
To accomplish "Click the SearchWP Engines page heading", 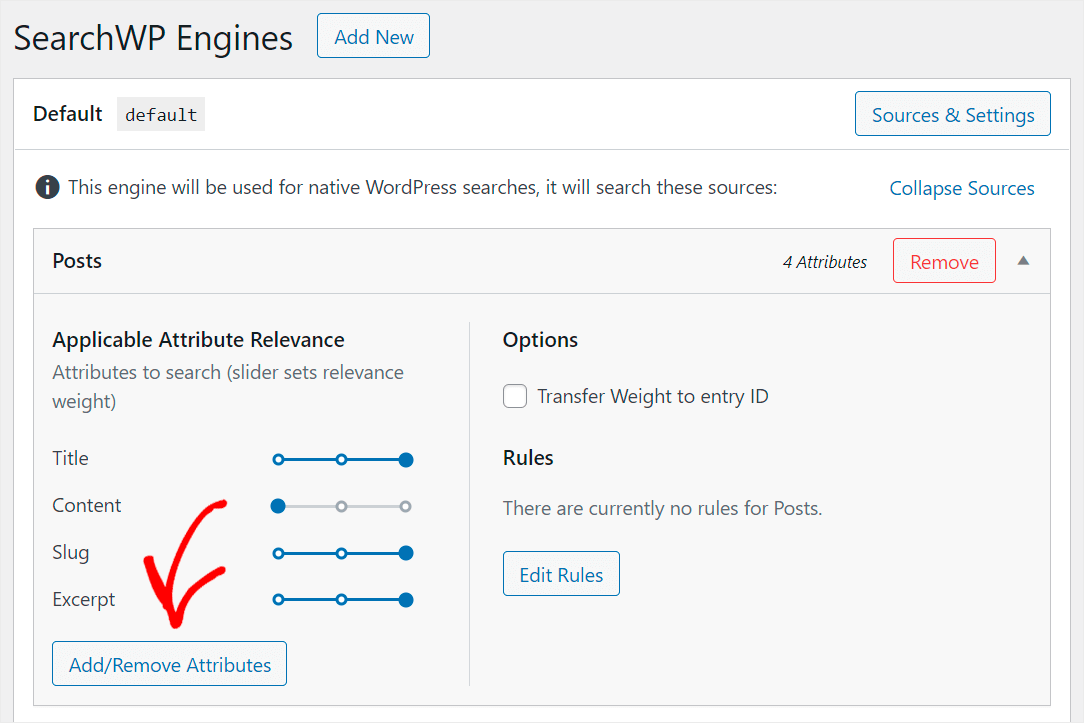I will [x=153, y=38].
